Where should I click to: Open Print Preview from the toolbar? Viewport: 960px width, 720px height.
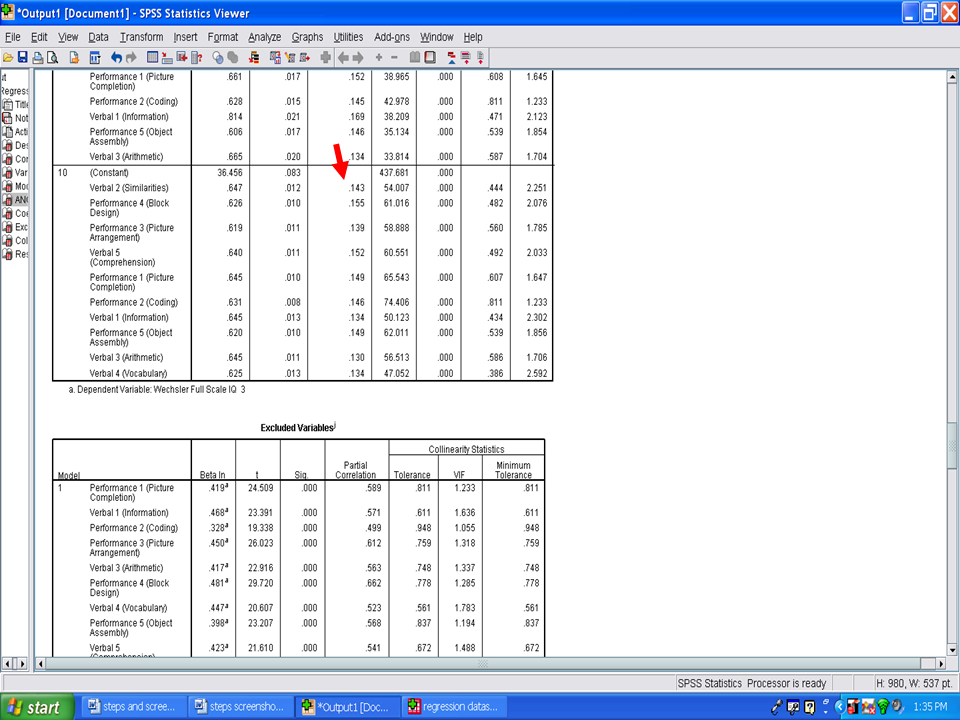(53, 58)
